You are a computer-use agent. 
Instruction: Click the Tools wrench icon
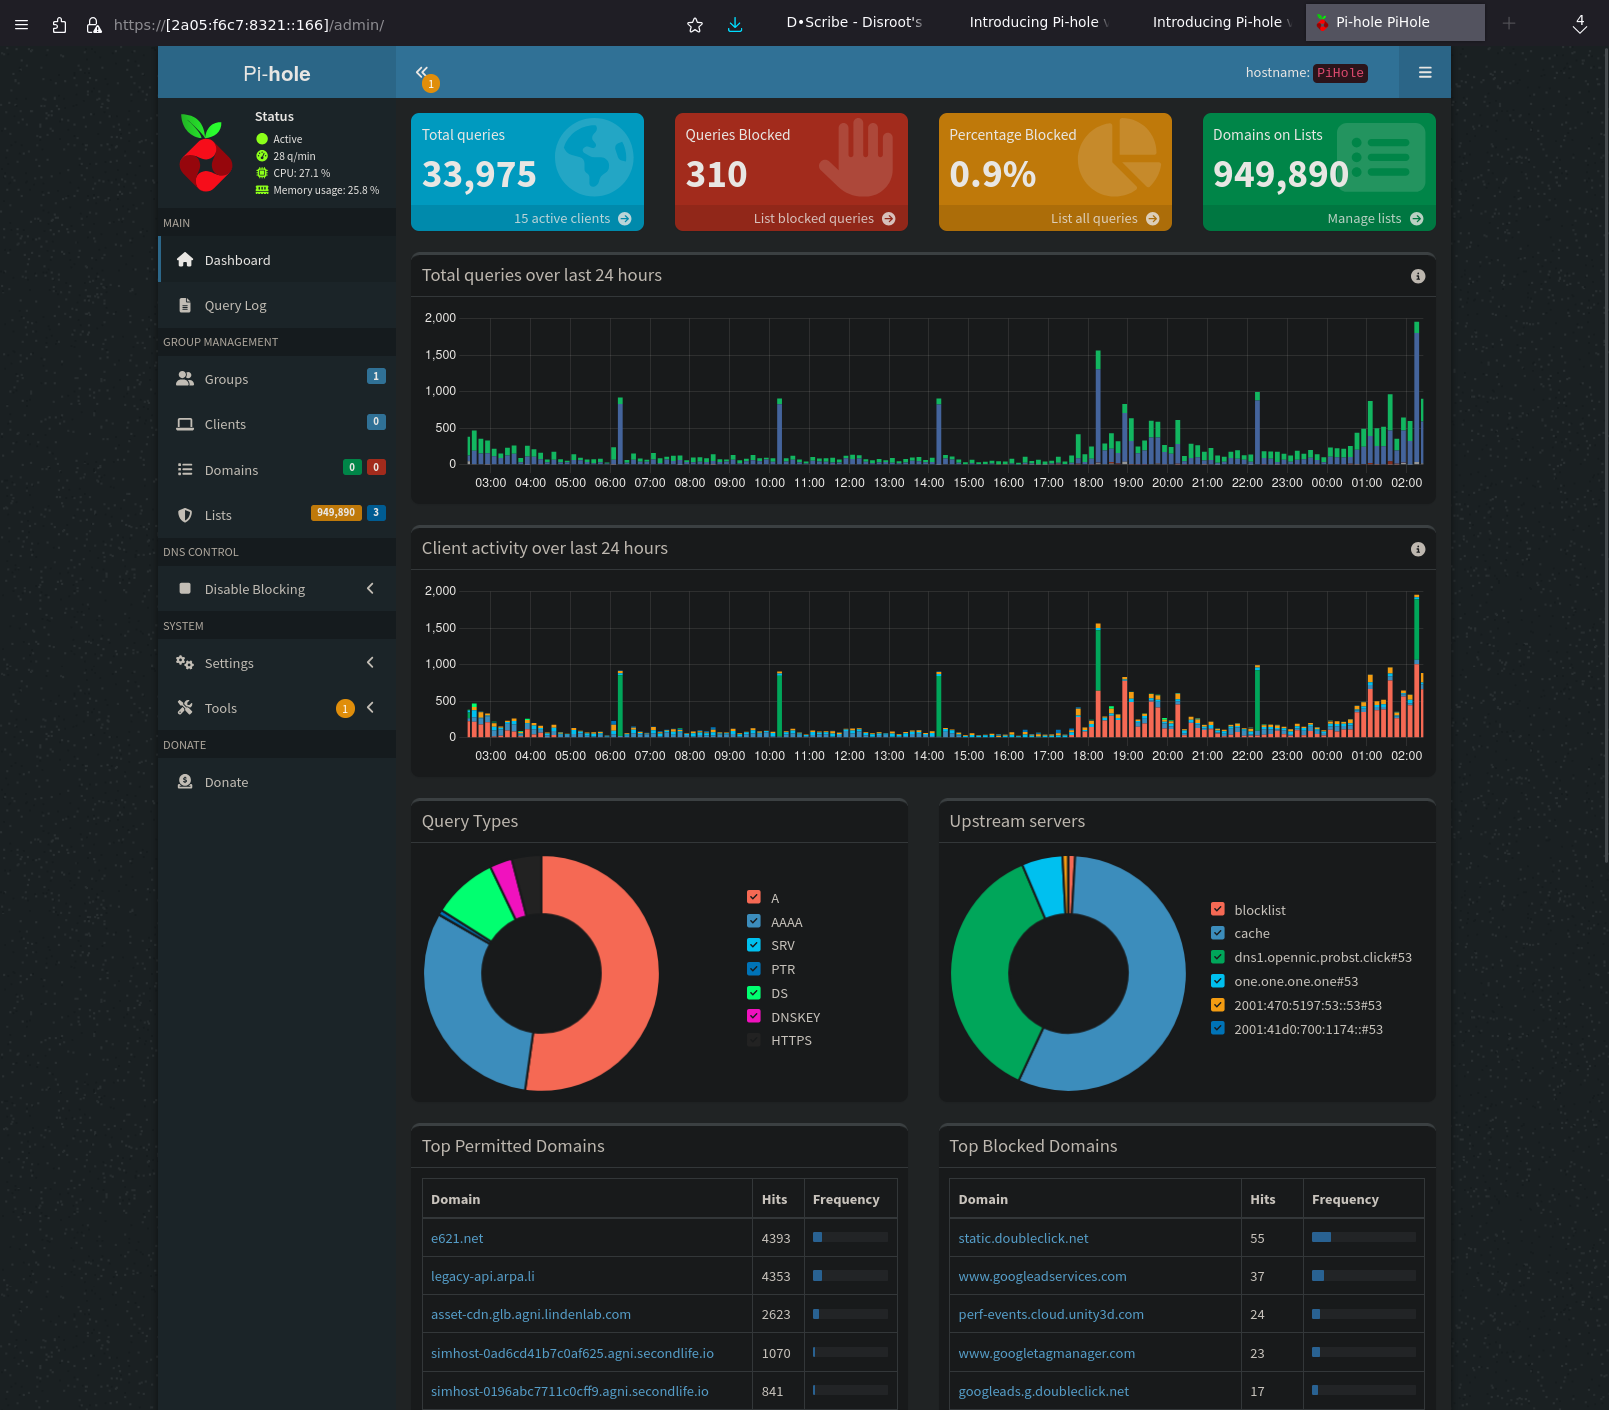(185, 708)
